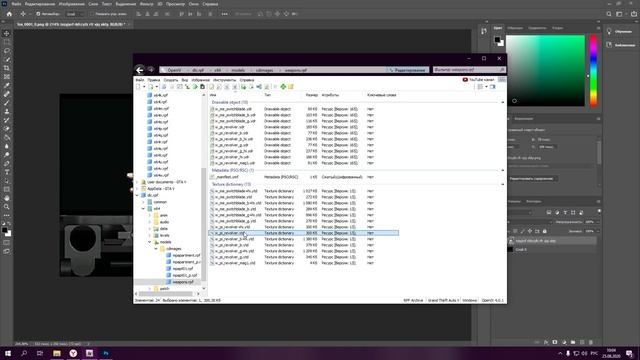
Task: Open OpenIV view mode dropdown arrow
Action: 486,87
